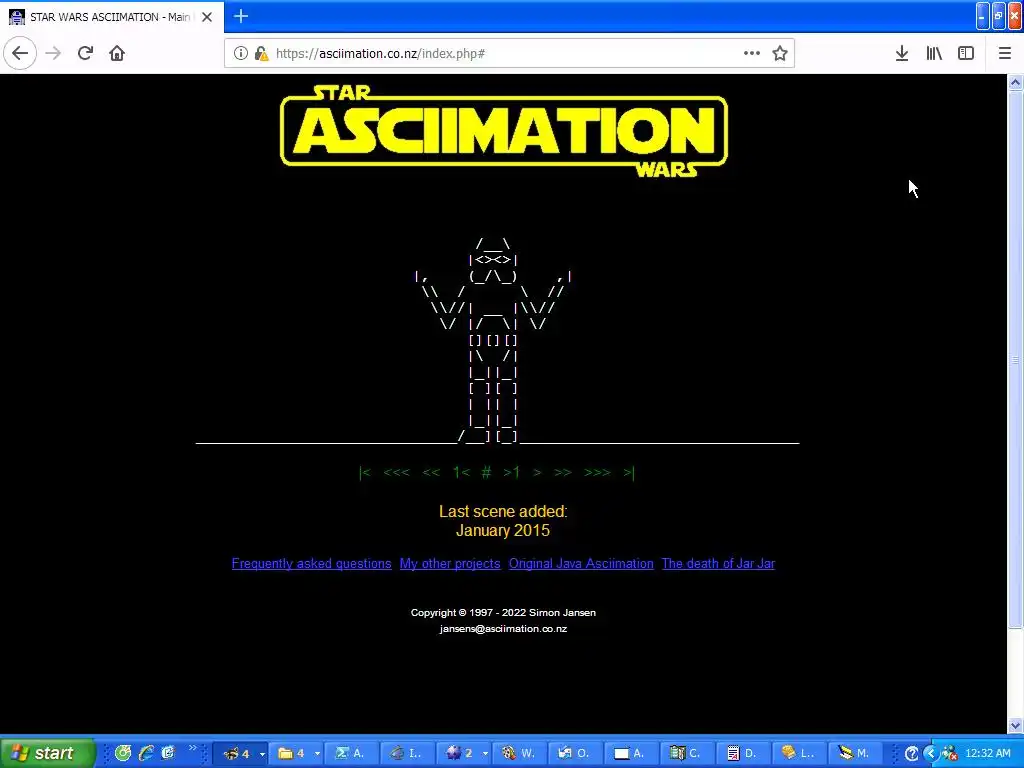Open the browser home page
Screen dimensions: 1024x768
117,53
